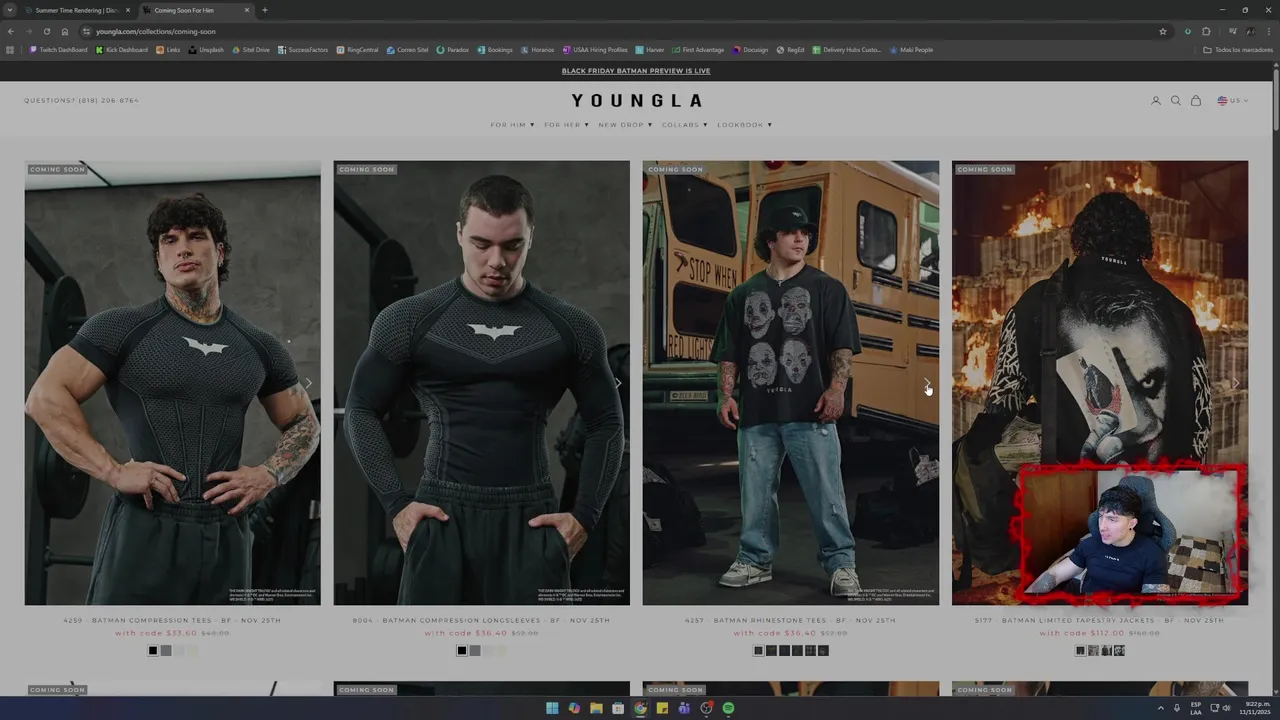Open the Unsplash bookmark

pos(206,49)
